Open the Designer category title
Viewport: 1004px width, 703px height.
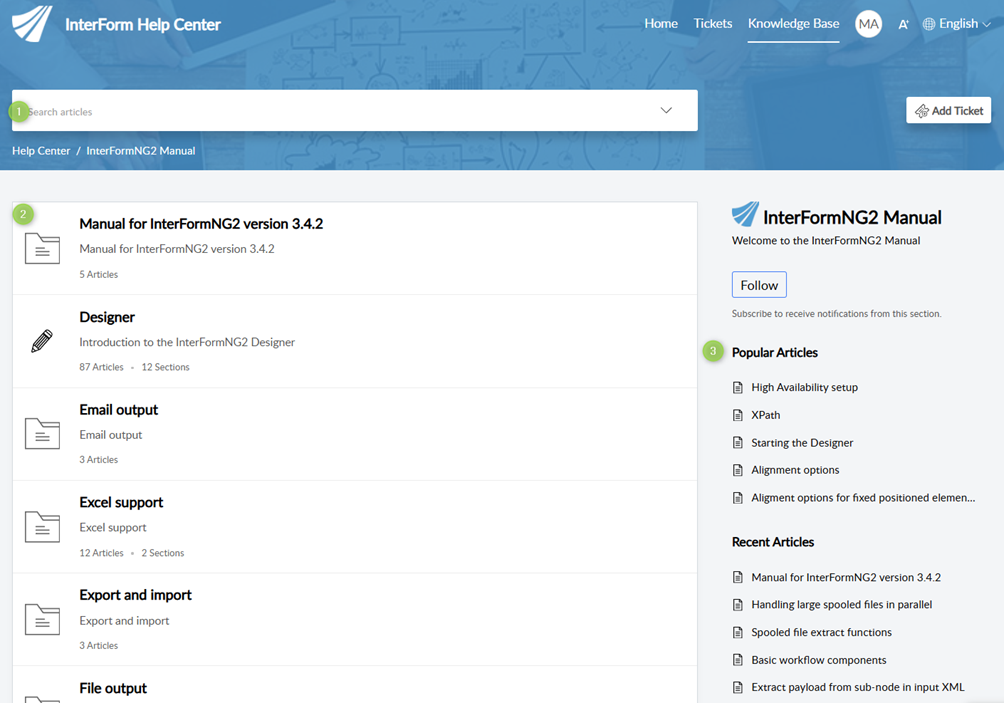tap(107, 317)
